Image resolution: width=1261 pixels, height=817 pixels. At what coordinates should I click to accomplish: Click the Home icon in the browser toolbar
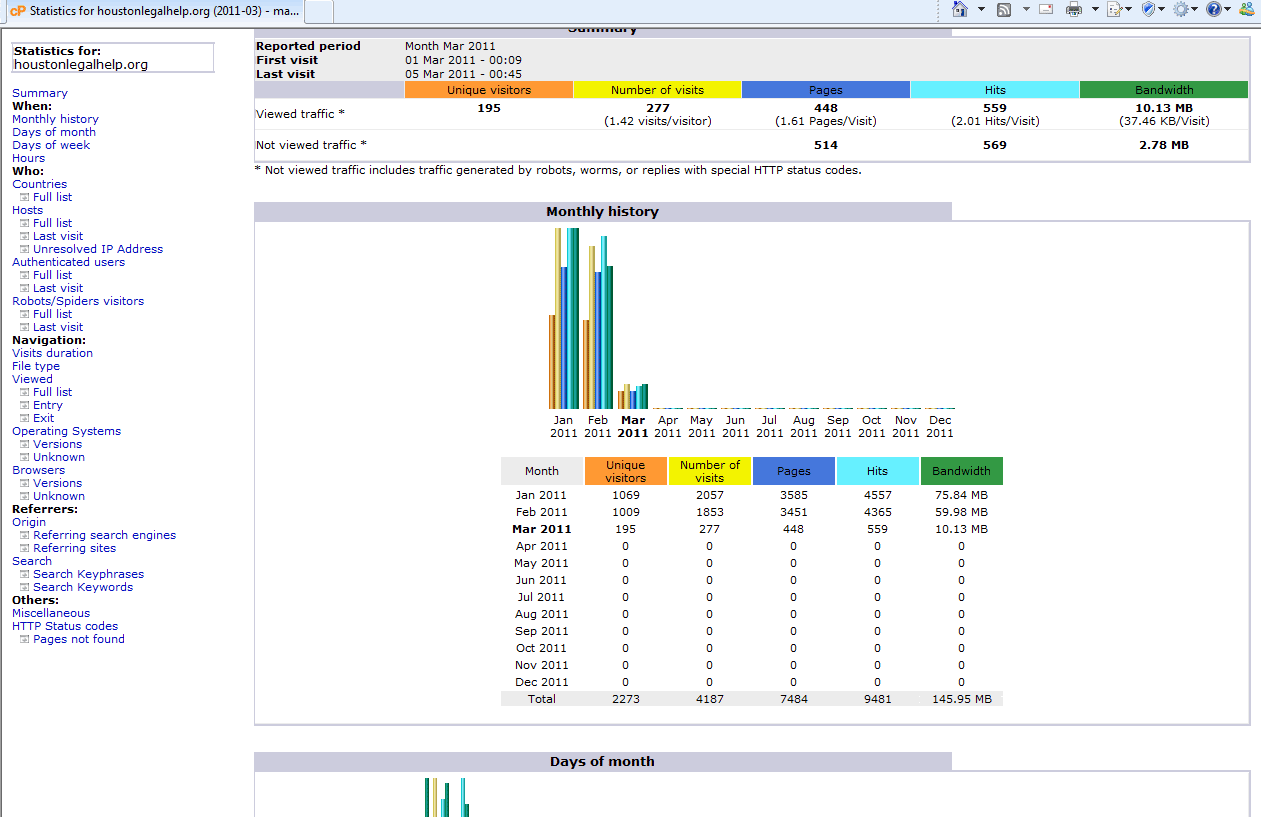tap(960, 9)
